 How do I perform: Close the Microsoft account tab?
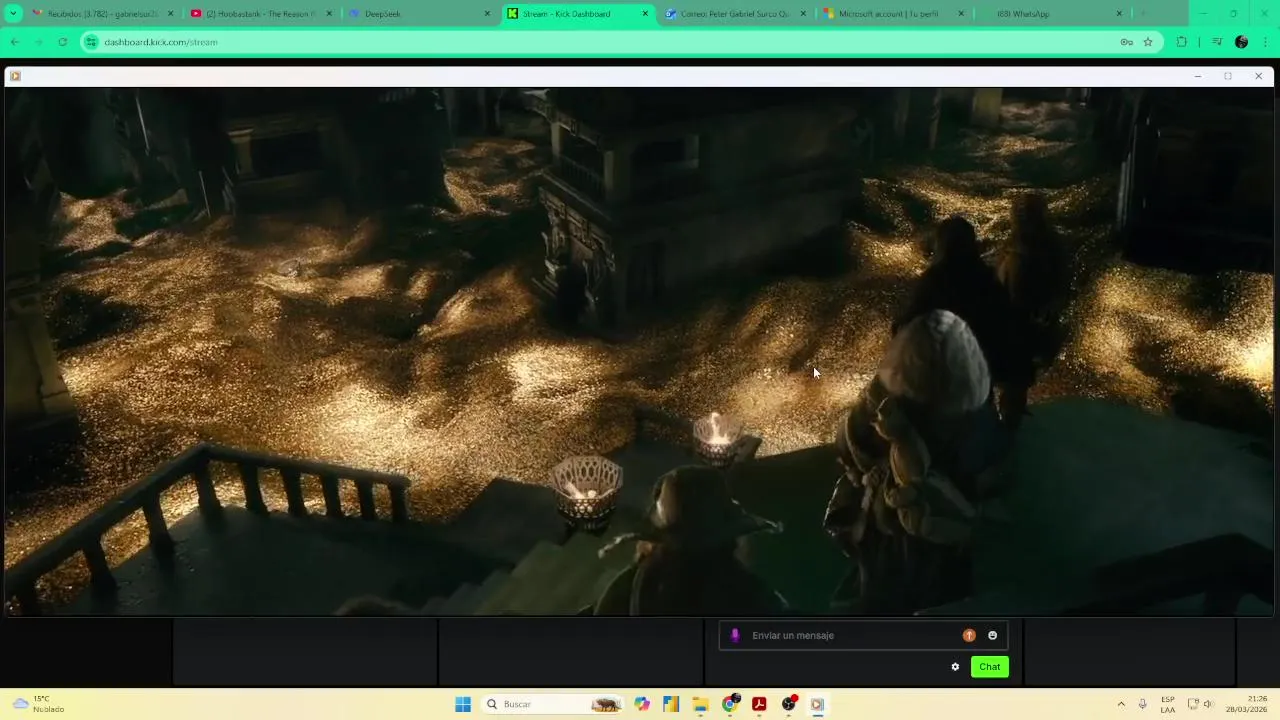961,14
